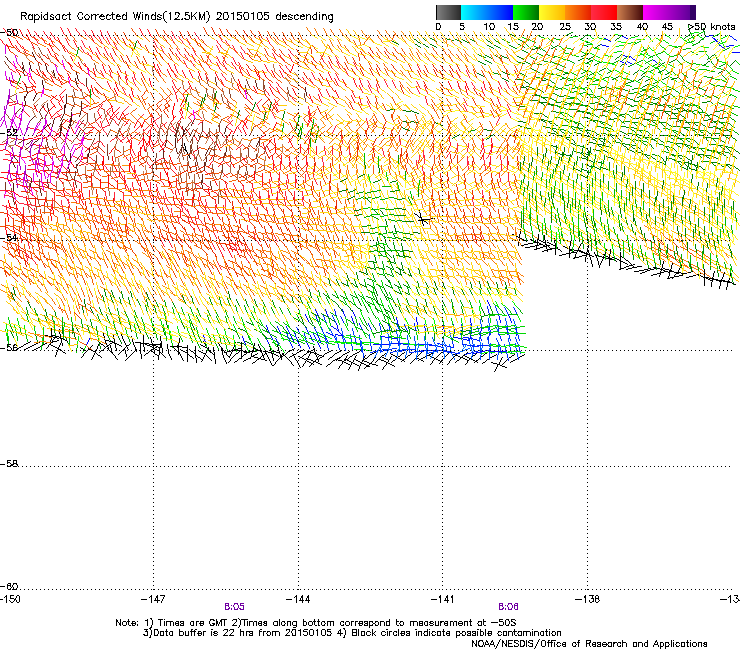The height and width of the screenshot is (650, 740).
Task: Click the brown 35-40 knots legend swatch
Action: coord(630,12)
